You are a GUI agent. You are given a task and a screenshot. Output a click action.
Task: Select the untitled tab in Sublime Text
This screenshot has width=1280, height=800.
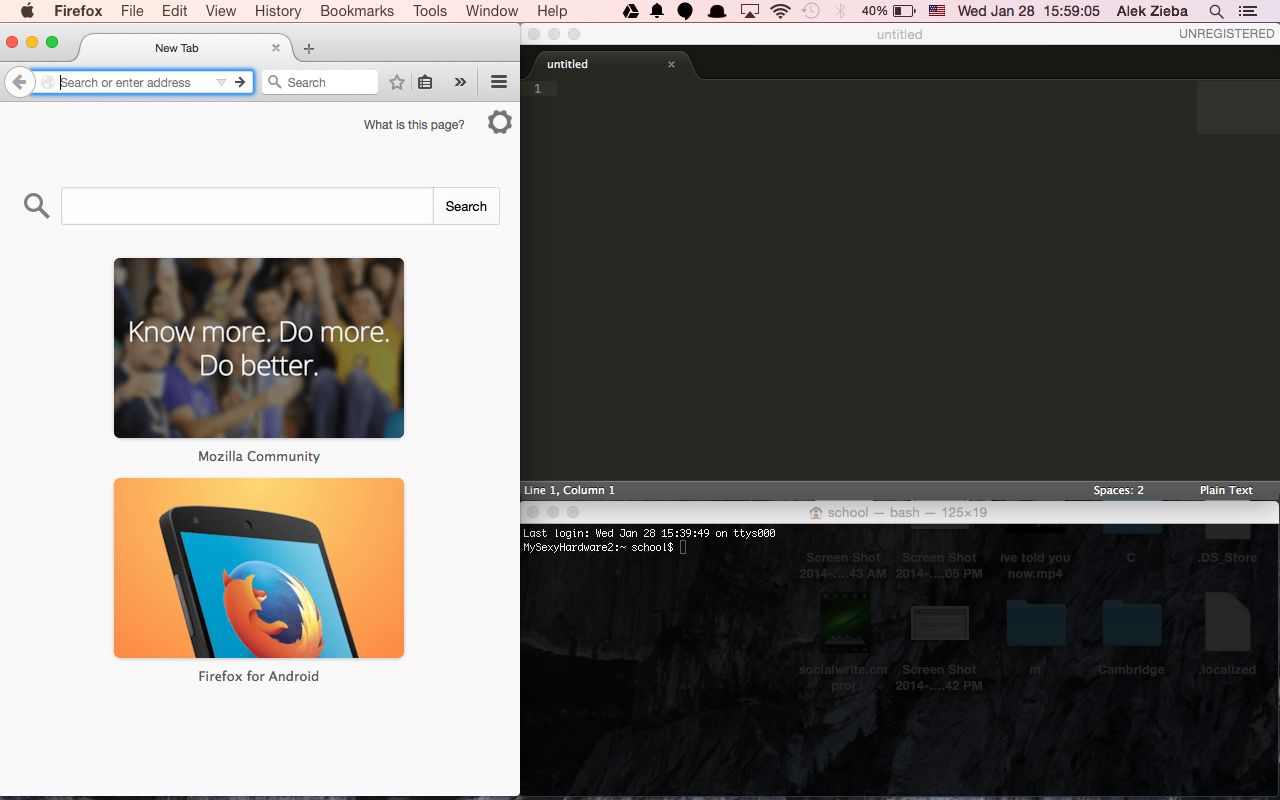[x=568, y=64]
